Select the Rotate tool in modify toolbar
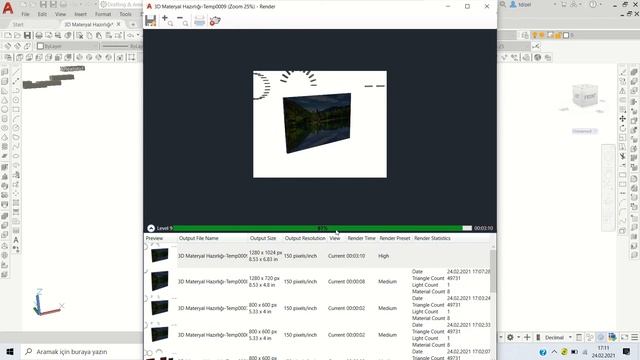 tap(622, 128)
